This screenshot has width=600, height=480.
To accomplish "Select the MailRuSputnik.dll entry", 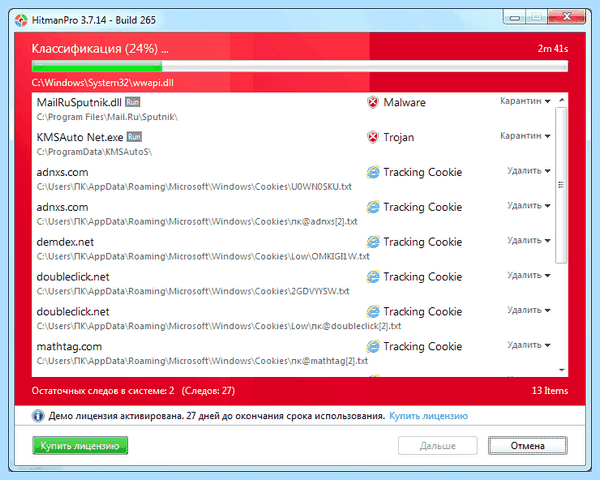I will coord(293,109).
